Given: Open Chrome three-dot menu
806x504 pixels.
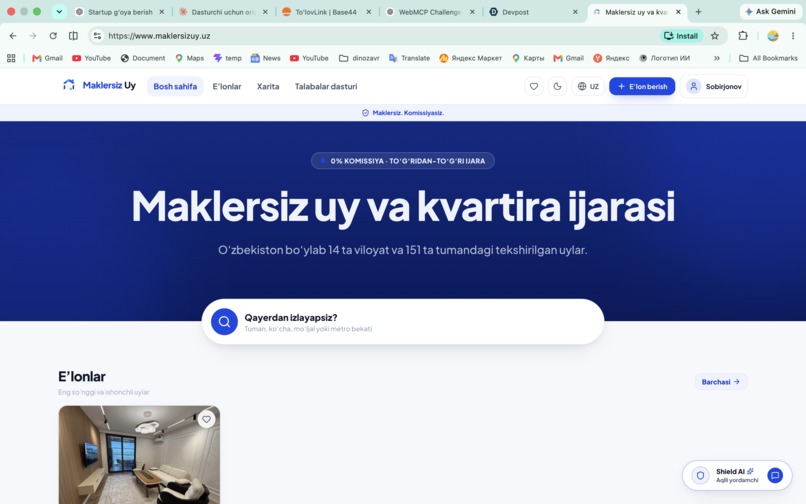Looking at the screenshot, I should pos(793,35).
